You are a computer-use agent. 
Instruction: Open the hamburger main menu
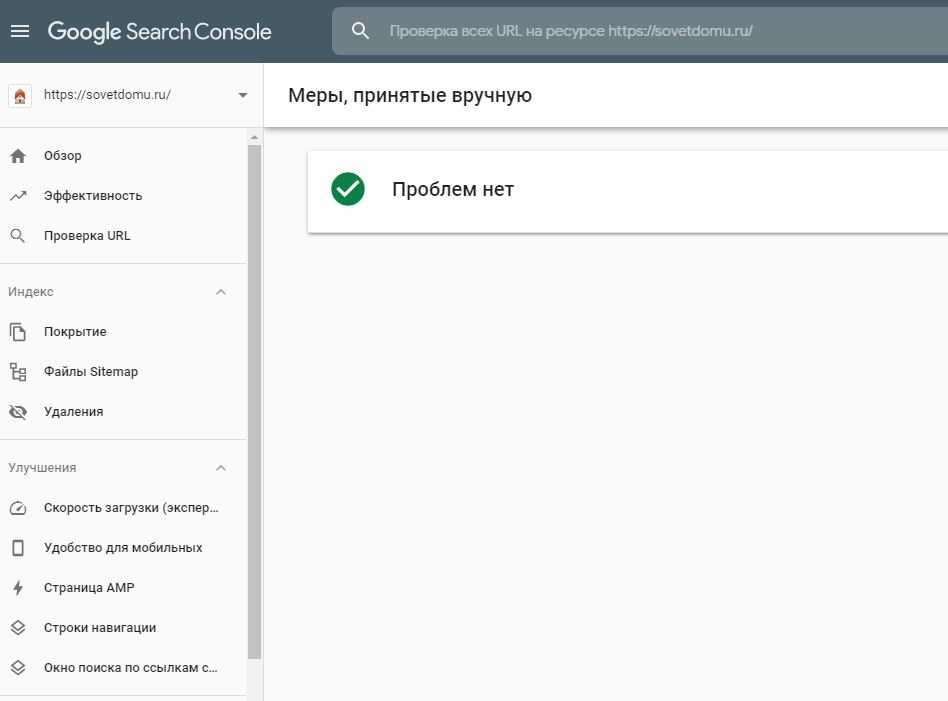click(20, 31)
